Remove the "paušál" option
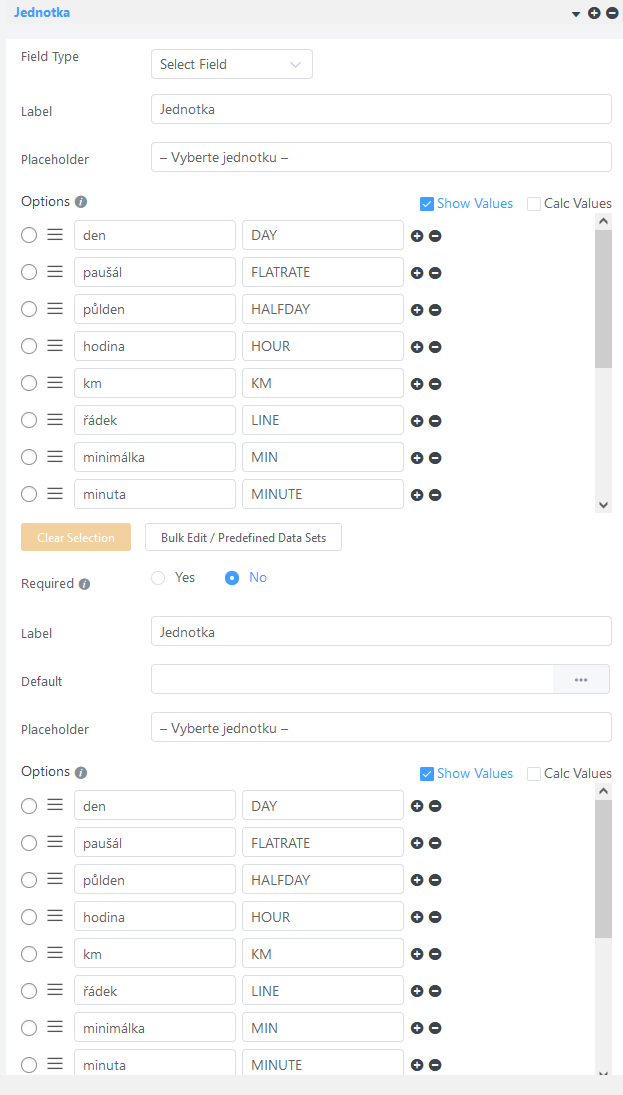 click(x=433, y=273)
